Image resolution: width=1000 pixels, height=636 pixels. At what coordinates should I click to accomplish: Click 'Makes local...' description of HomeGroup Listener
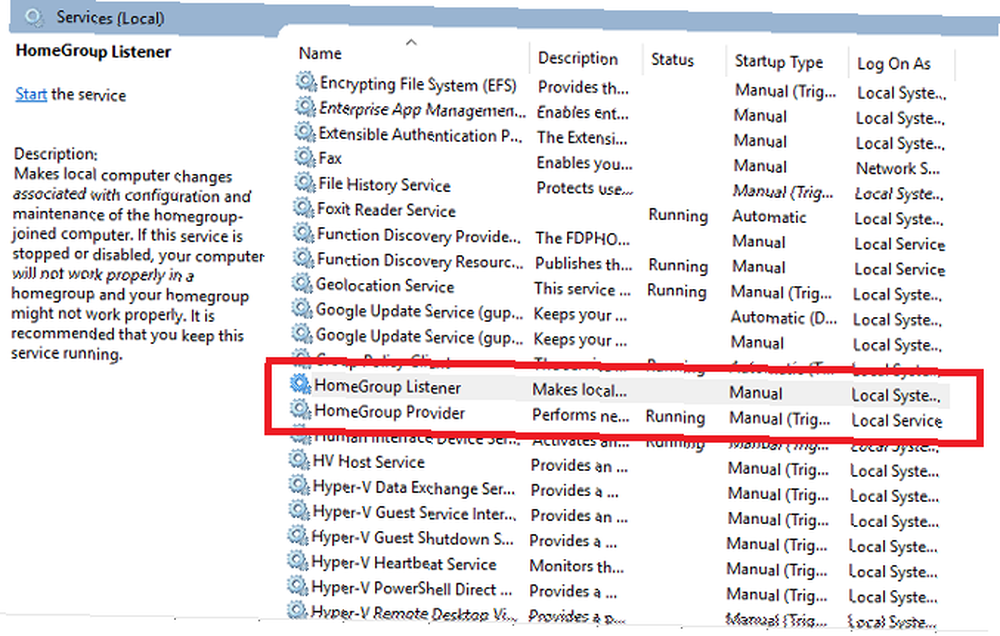click(x=579, y=390)
